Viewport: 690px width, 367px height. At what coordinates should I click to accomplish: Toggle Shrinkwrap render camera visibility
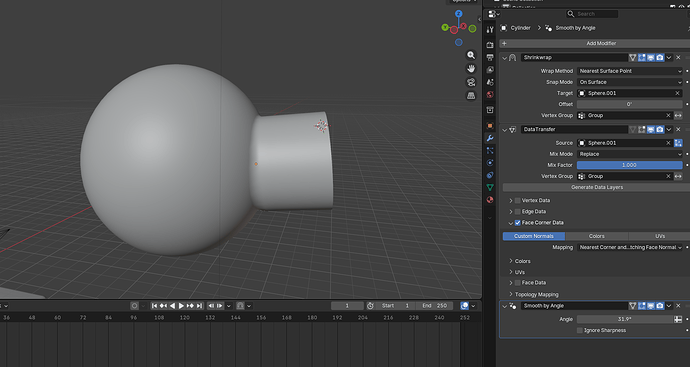tap(660, 58)
